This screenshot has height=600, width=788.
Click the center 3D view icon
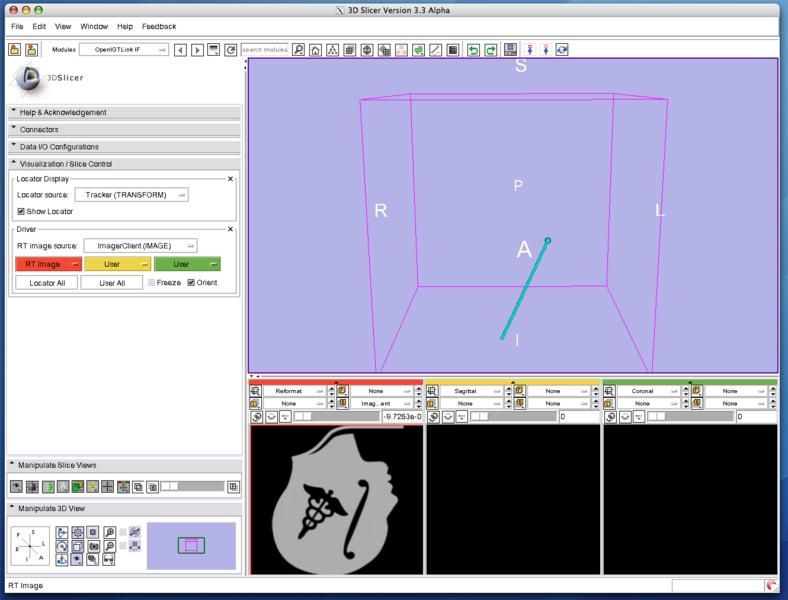point(77,532)
